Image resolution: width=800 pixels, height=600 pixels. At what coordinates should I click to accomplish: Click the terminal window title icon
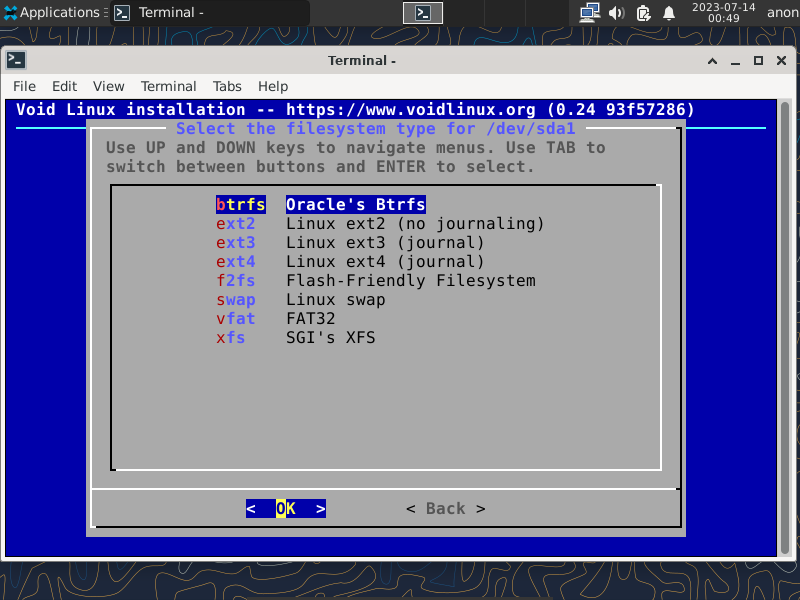click(16, 60)
